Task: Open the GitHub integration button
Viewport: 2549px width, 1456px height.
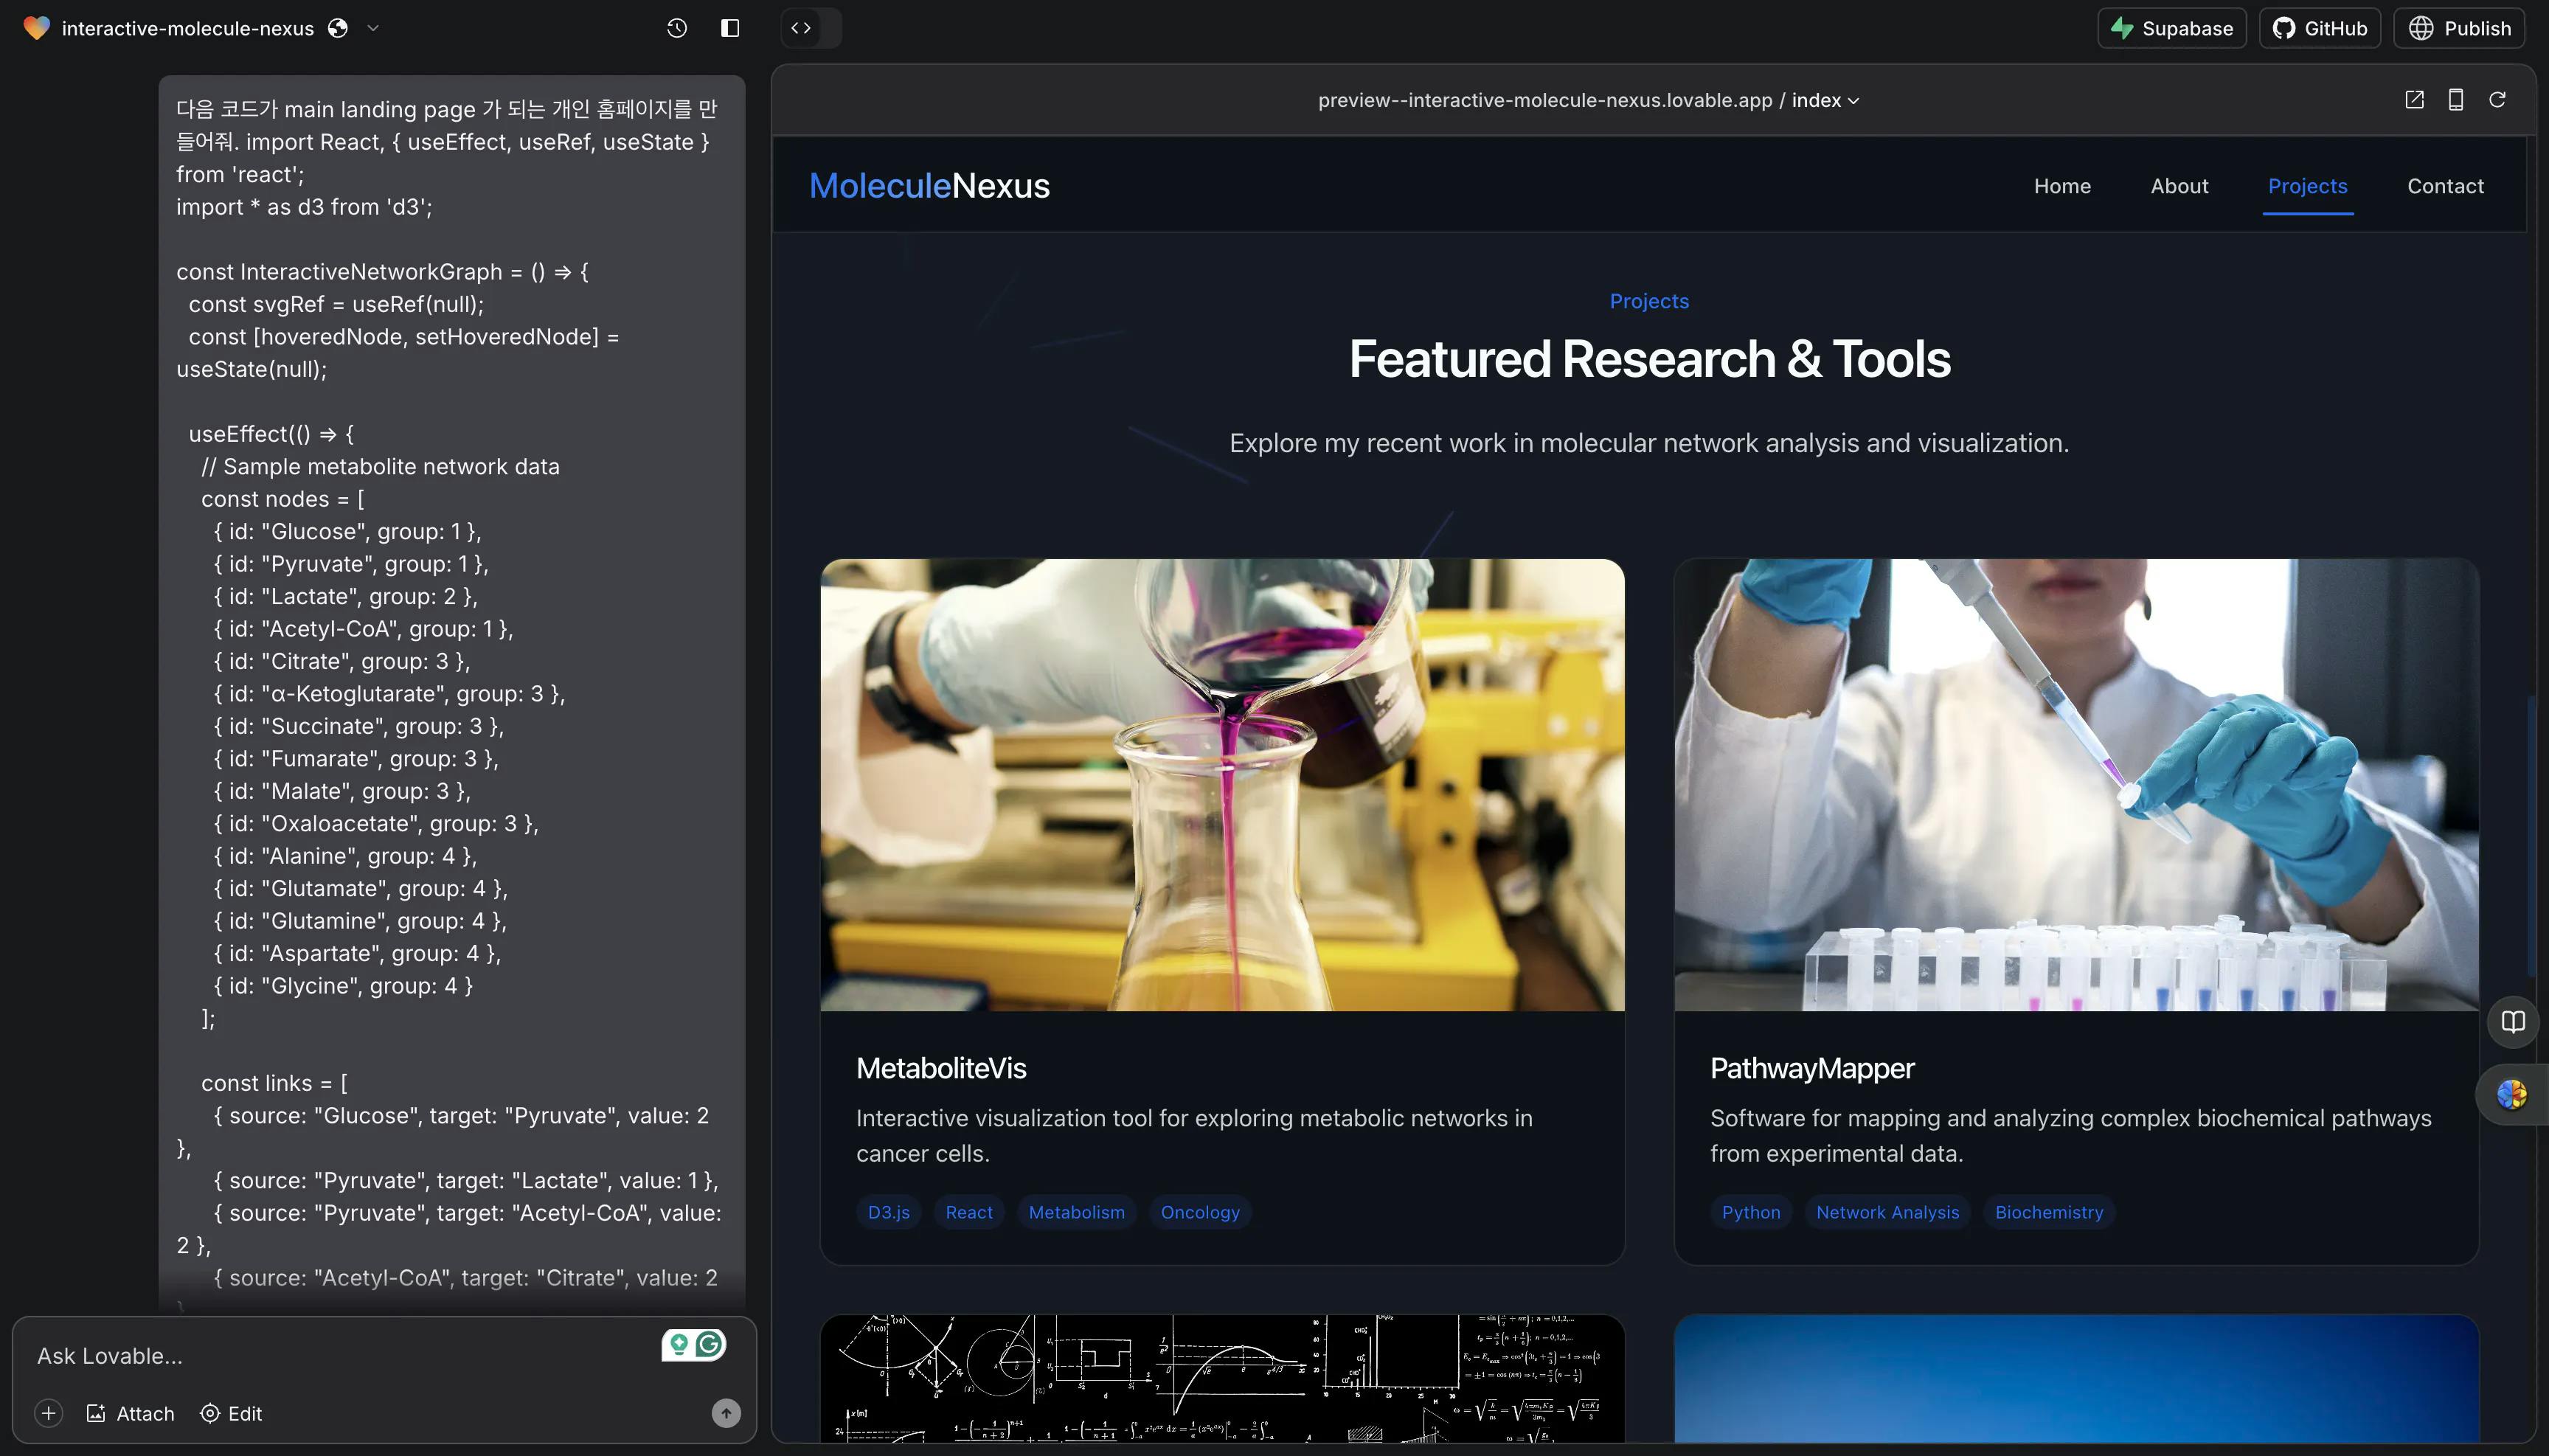Action: [2319, 28]
